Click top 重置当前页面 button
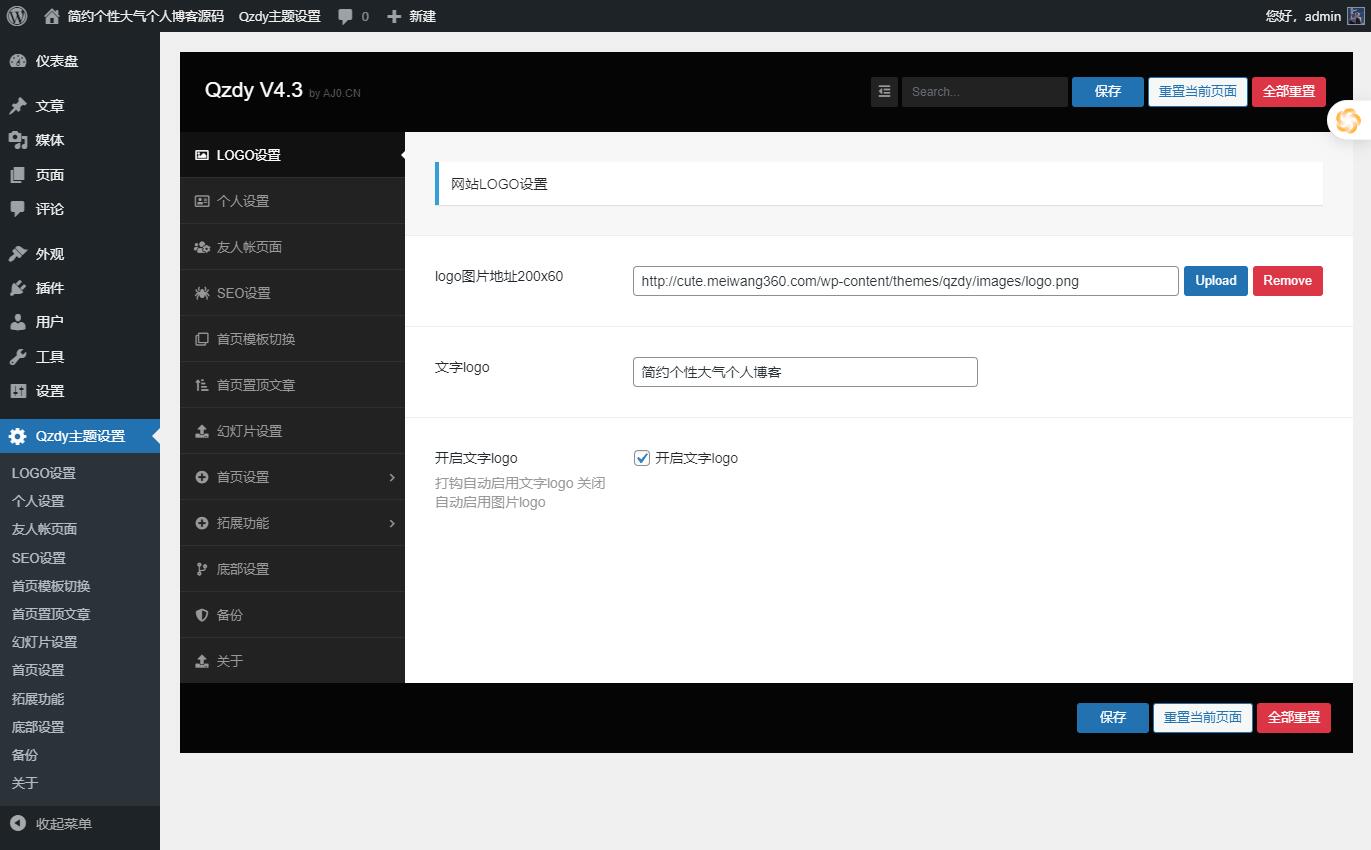Viewport: 1371px width, 850px height. click(1198, 91)
